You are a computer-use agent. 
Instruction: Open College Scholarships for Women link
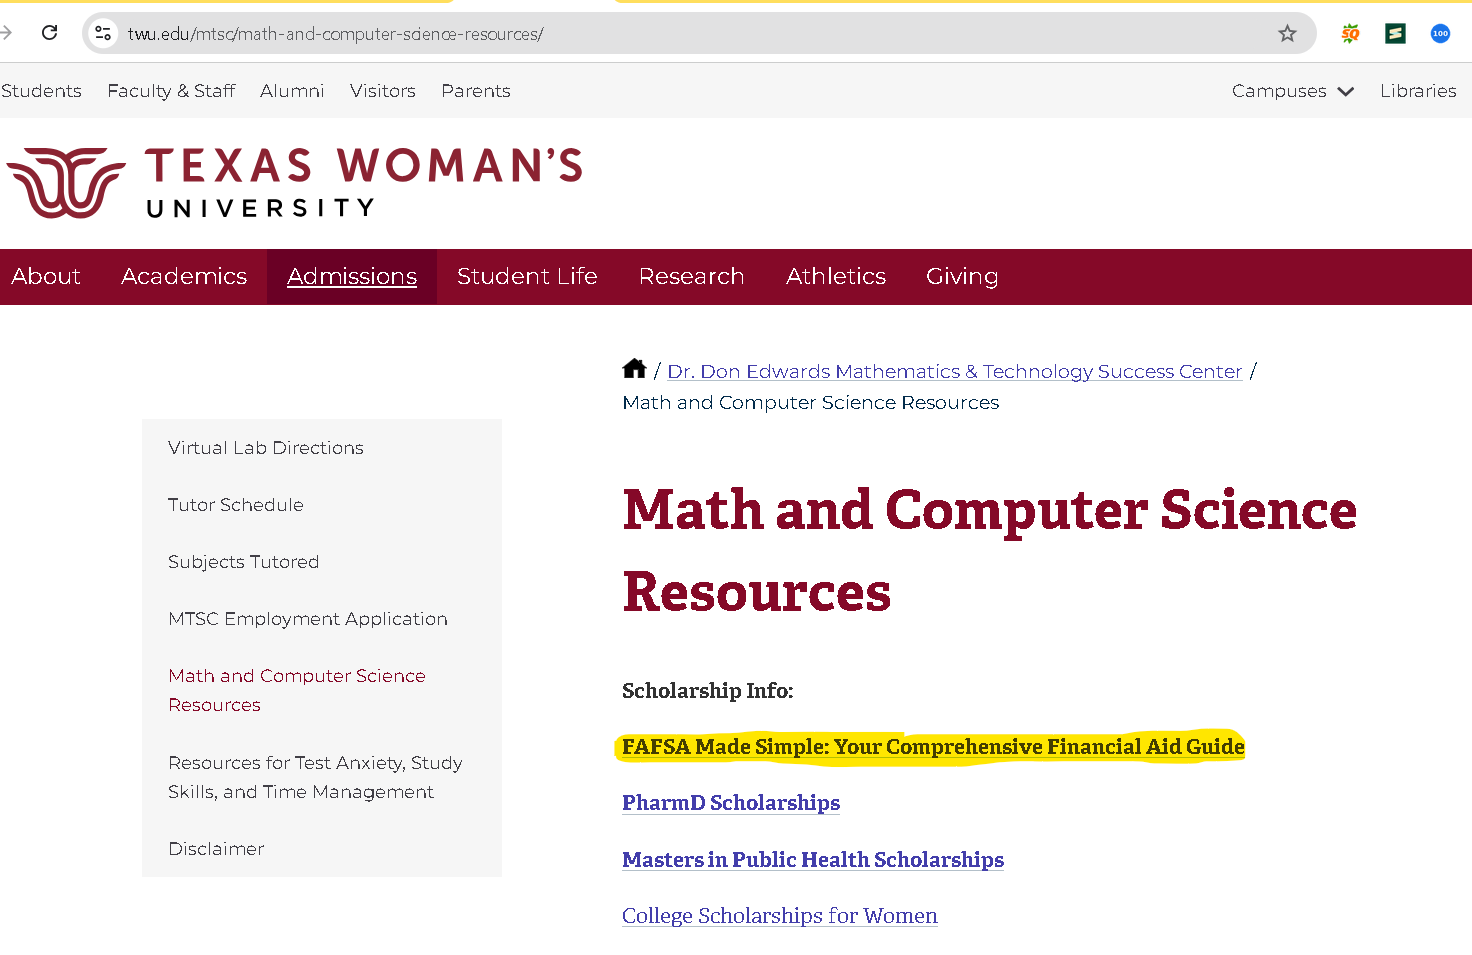tap(780, 916)
